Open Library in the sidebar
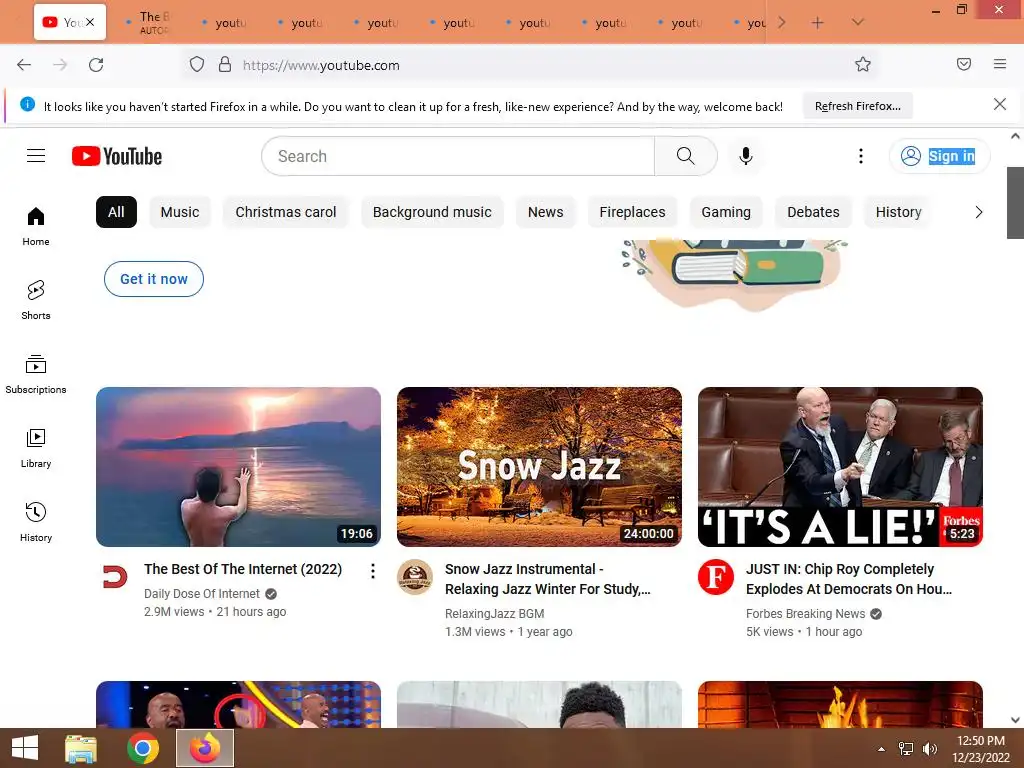Viewport: 1024px width, 768px height. click(x=36, y=448)
